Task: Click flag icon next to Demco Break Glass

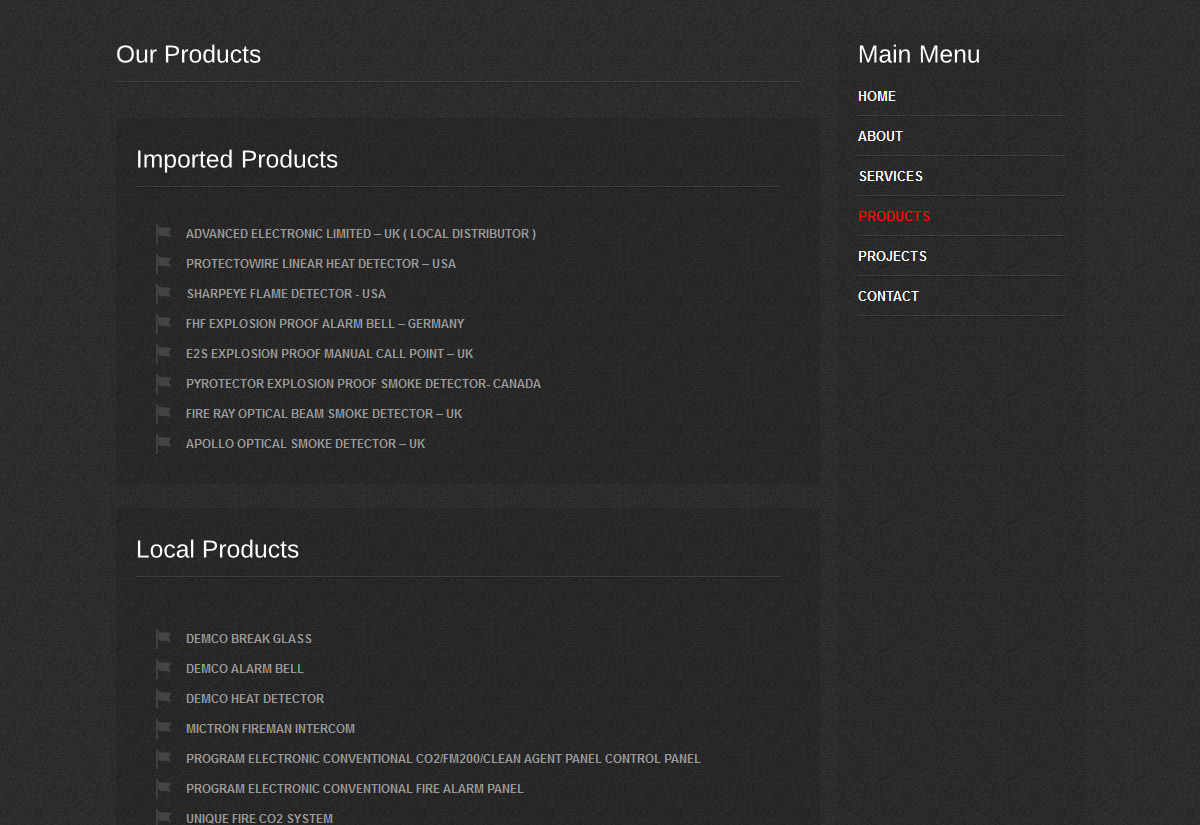Action: pos(163,639)
